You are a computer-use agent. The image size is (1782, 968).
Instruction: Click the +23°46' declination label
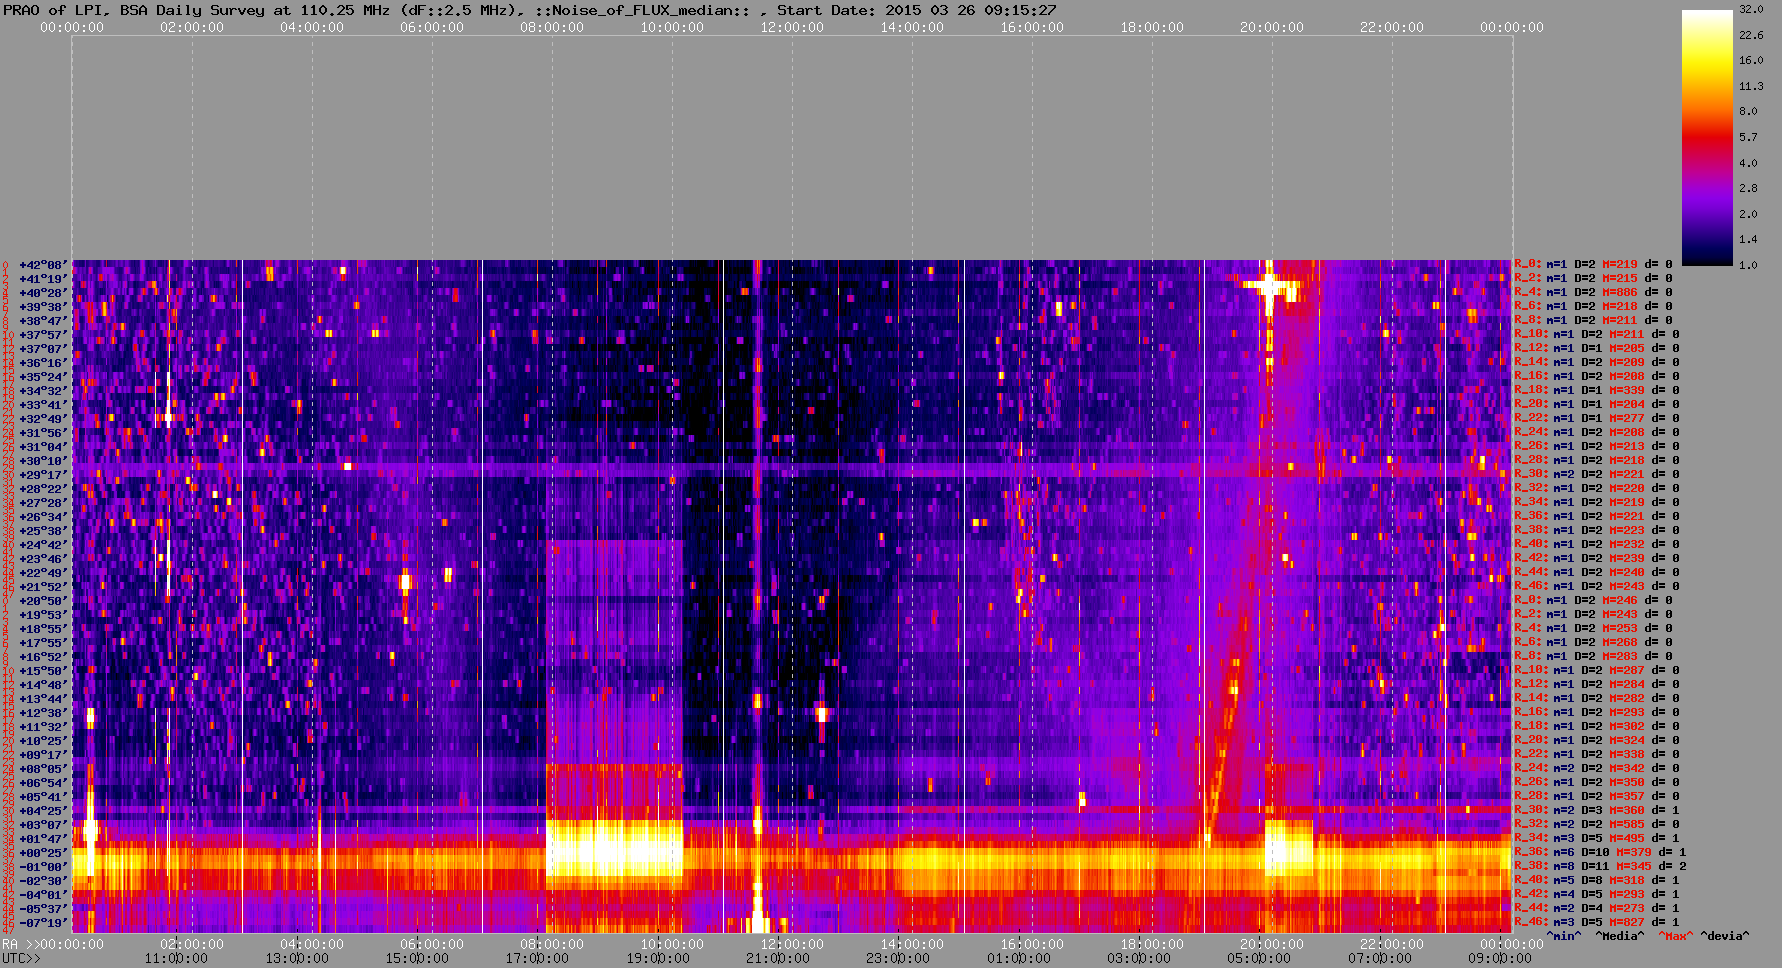(43, 559)
